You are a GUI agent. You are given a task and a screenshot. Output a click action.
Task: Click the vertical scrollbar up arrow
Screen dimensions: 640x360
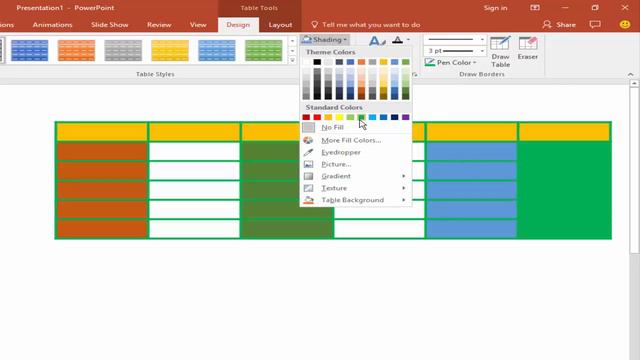pyautogui.click(x=634, y=84)
